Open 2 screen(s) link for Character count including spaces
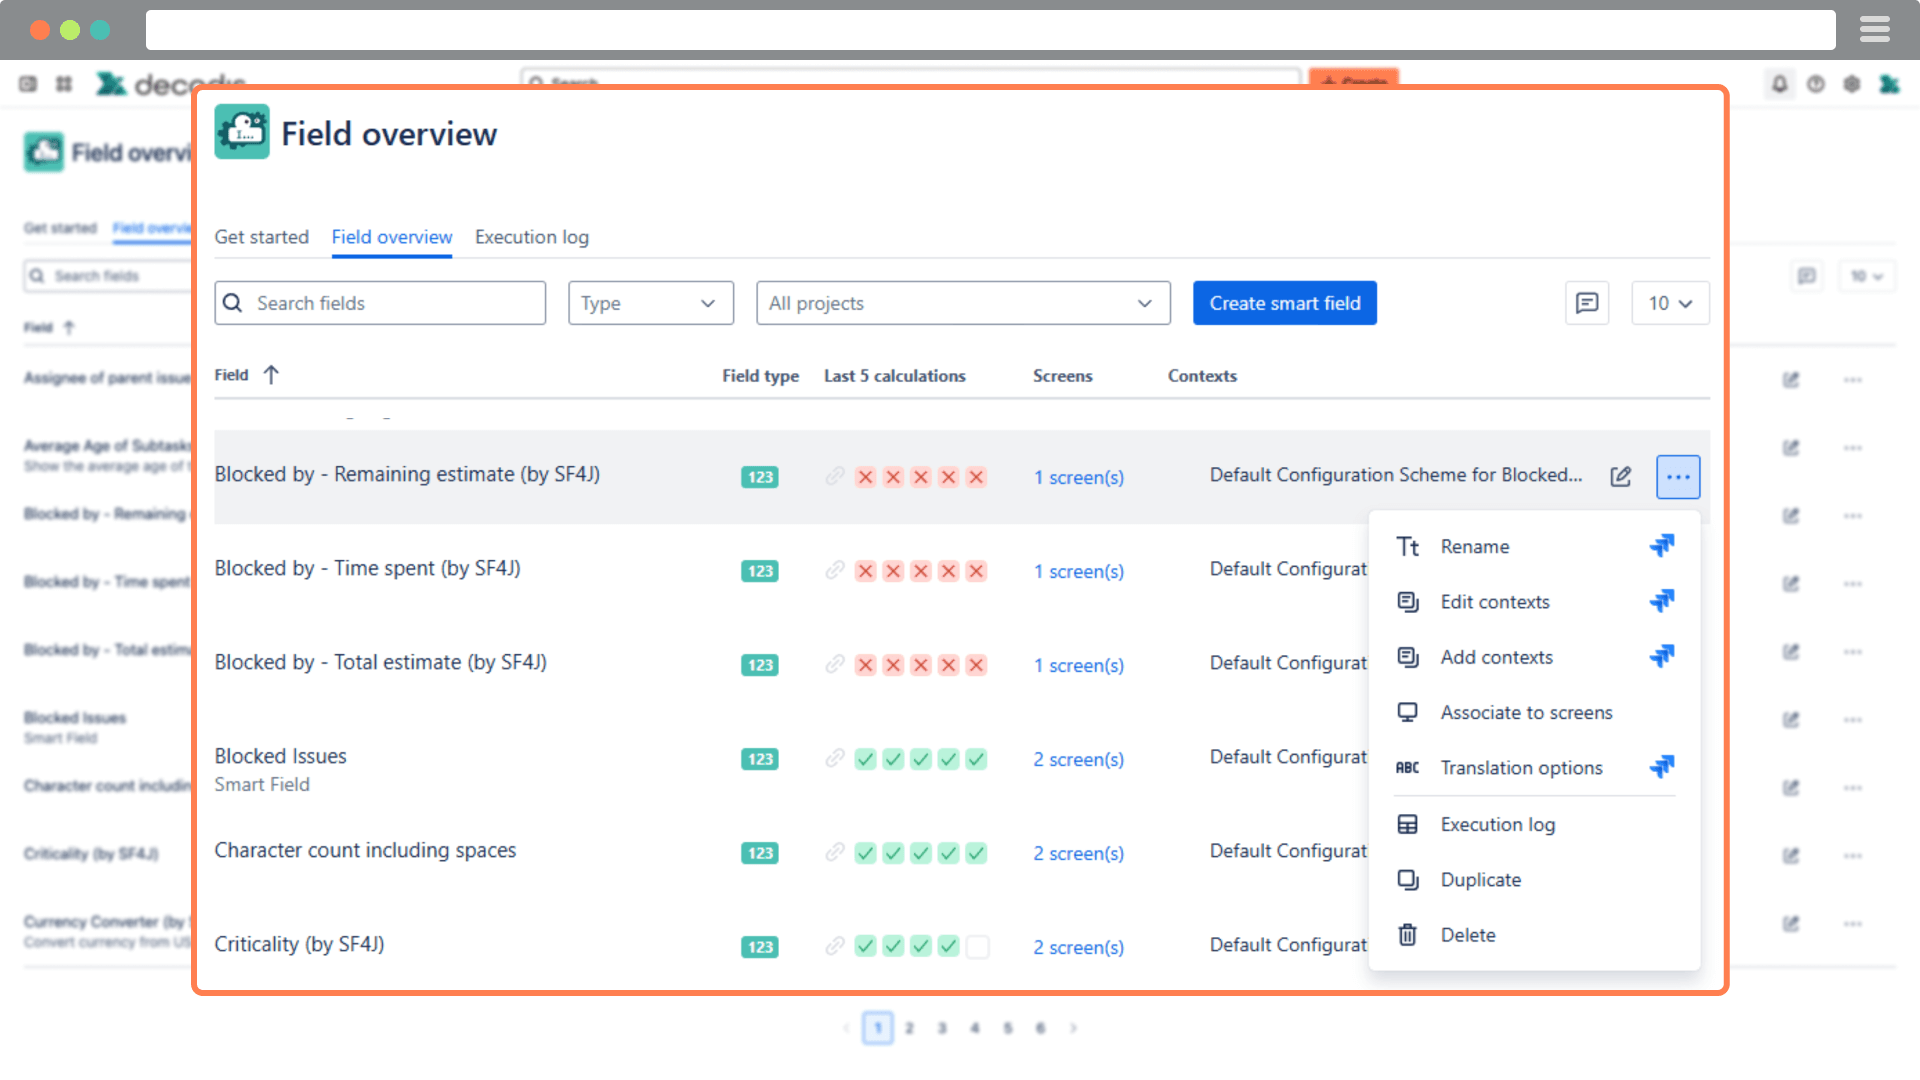The width and height of the screenshot is (1920, 1080). (x=1078, y=853)
